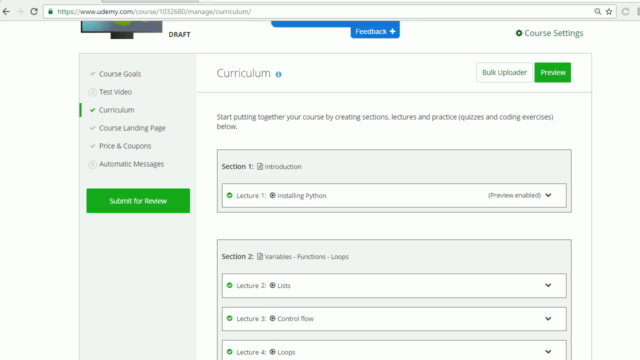Click the step circle next to Test Video

(x=93, y=92)
